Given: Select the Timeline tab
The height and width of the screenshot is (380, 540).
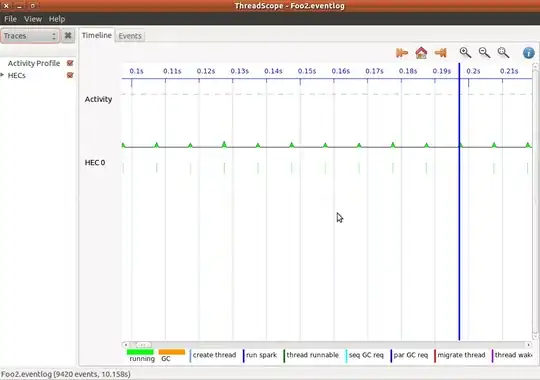Looking at the screenshot, I should point(97,35).
